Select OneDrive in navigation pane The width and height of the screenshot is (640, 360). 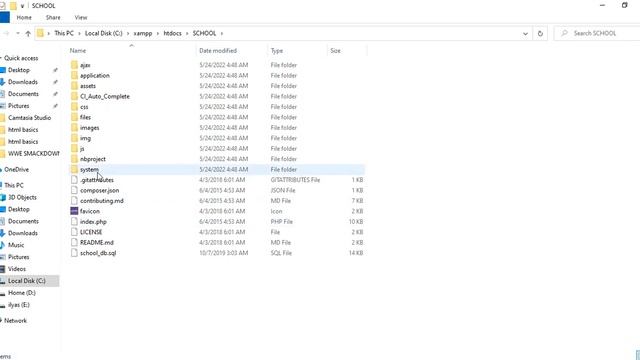click(x=16, y=169)
